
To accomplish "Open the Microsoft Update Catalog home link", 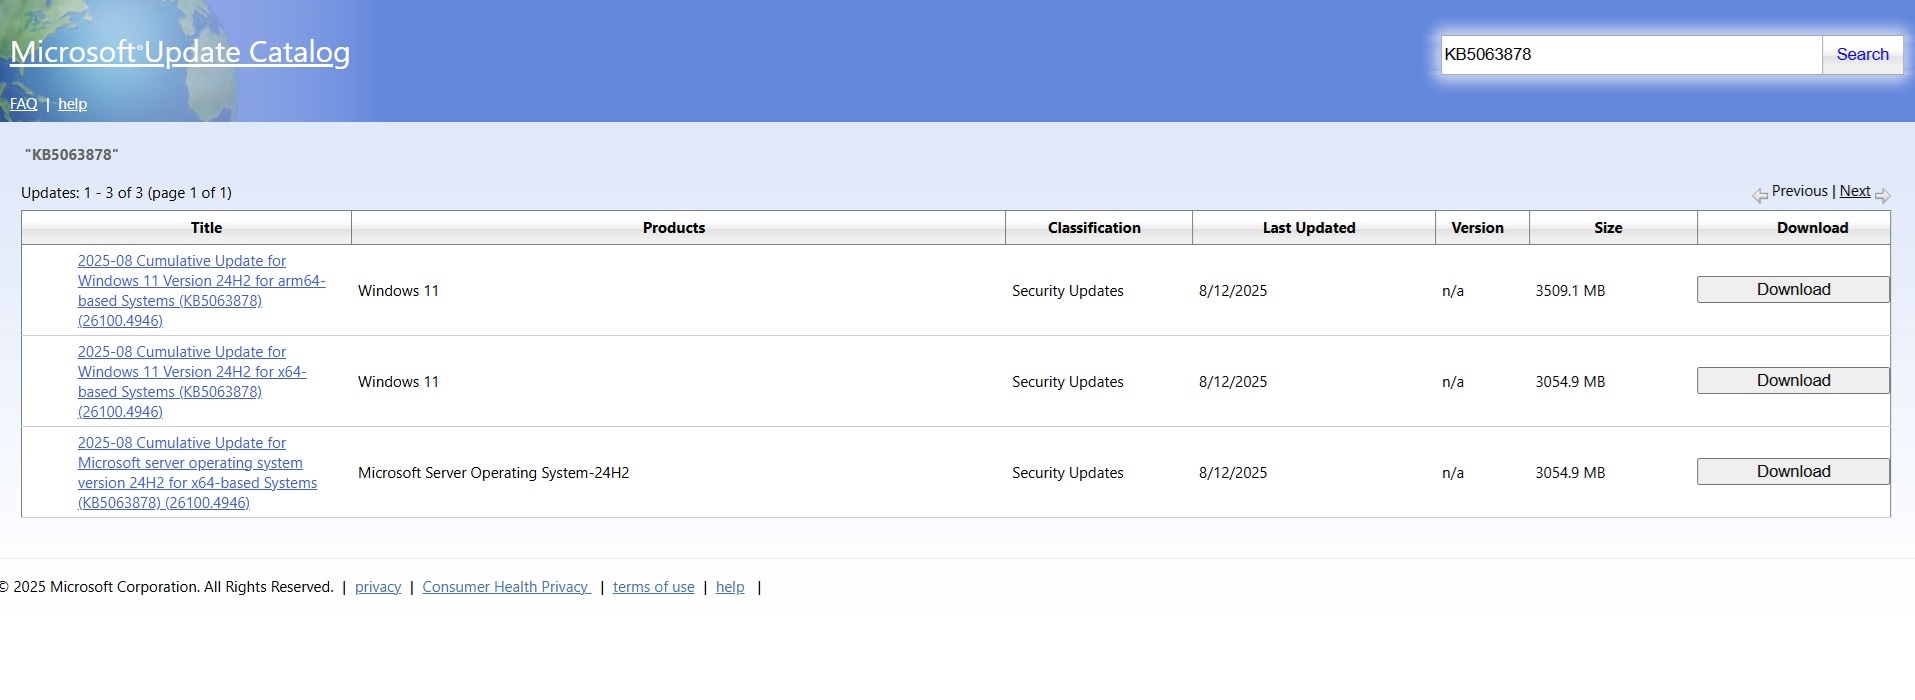I will [180, 52].
